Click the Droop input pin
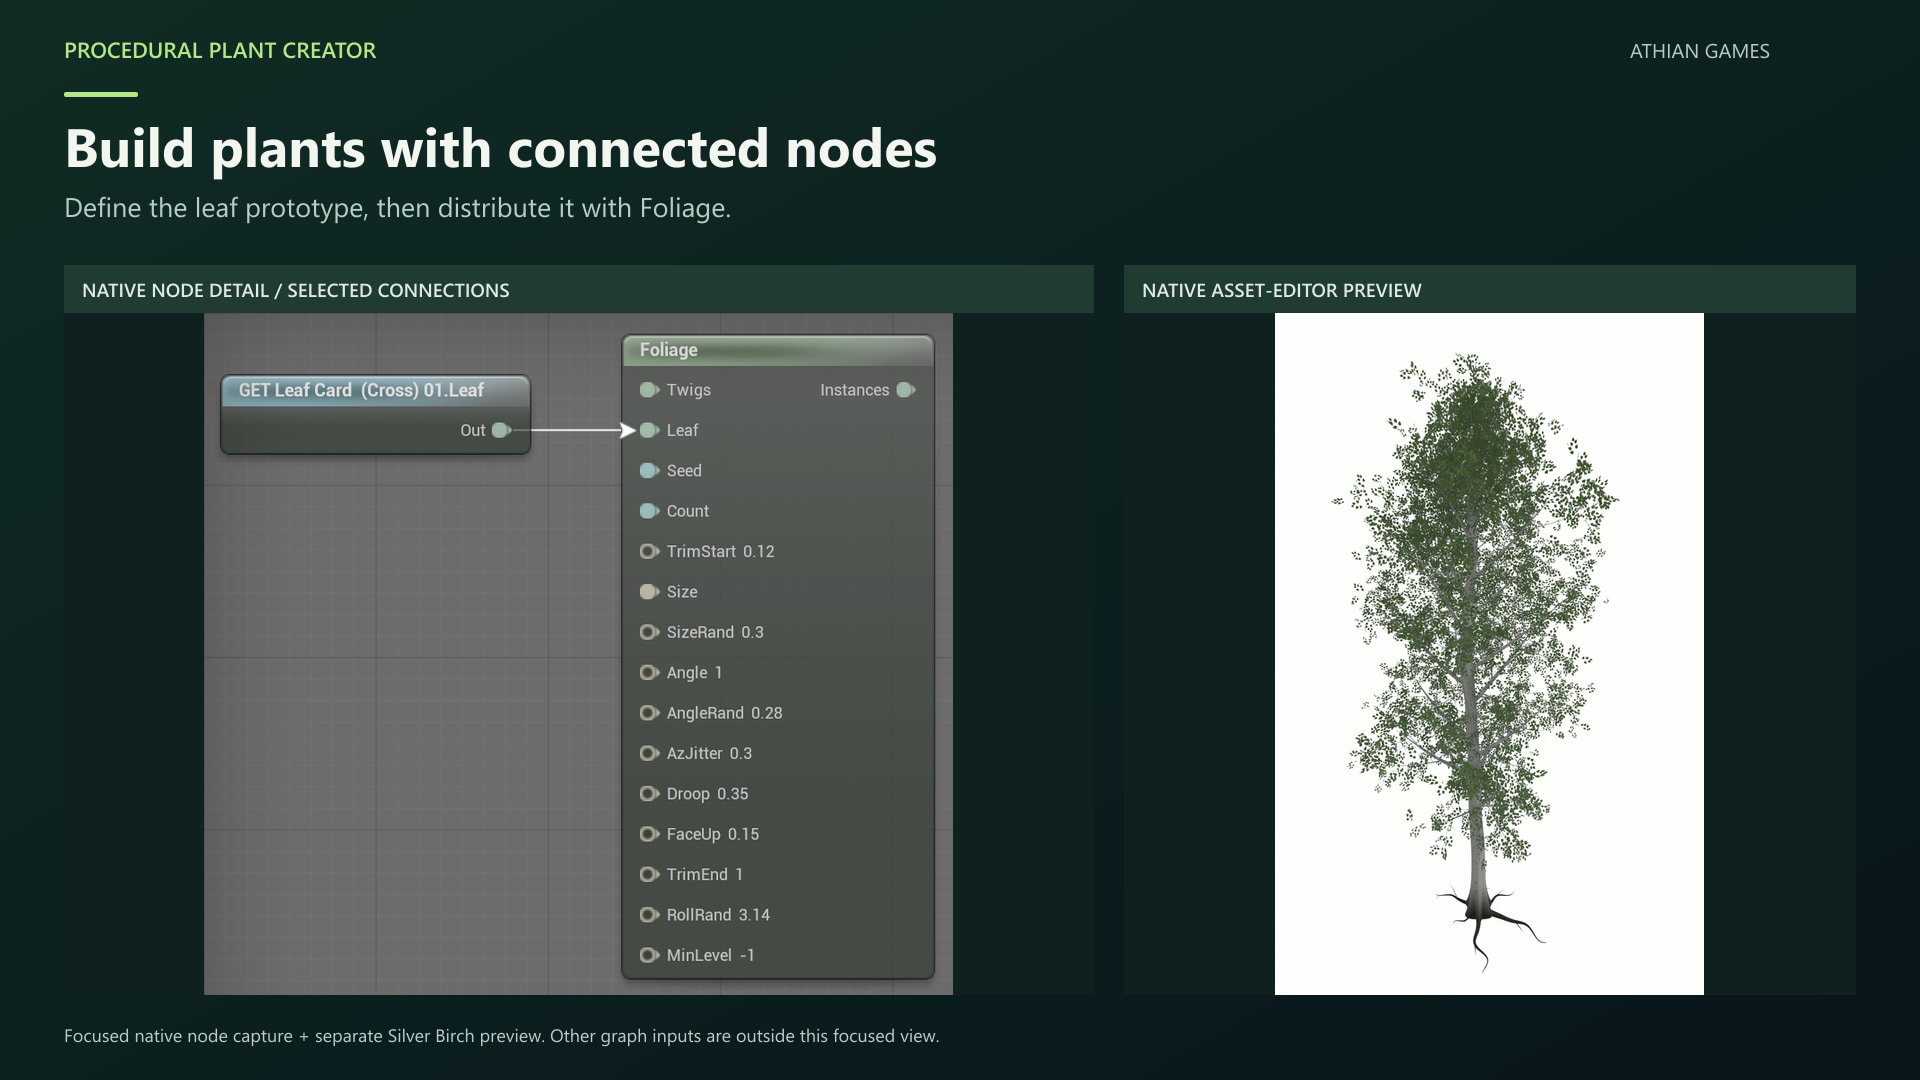Viewport: 1920px width, 1080px height. pyautogui.click(x=649, y=794)
